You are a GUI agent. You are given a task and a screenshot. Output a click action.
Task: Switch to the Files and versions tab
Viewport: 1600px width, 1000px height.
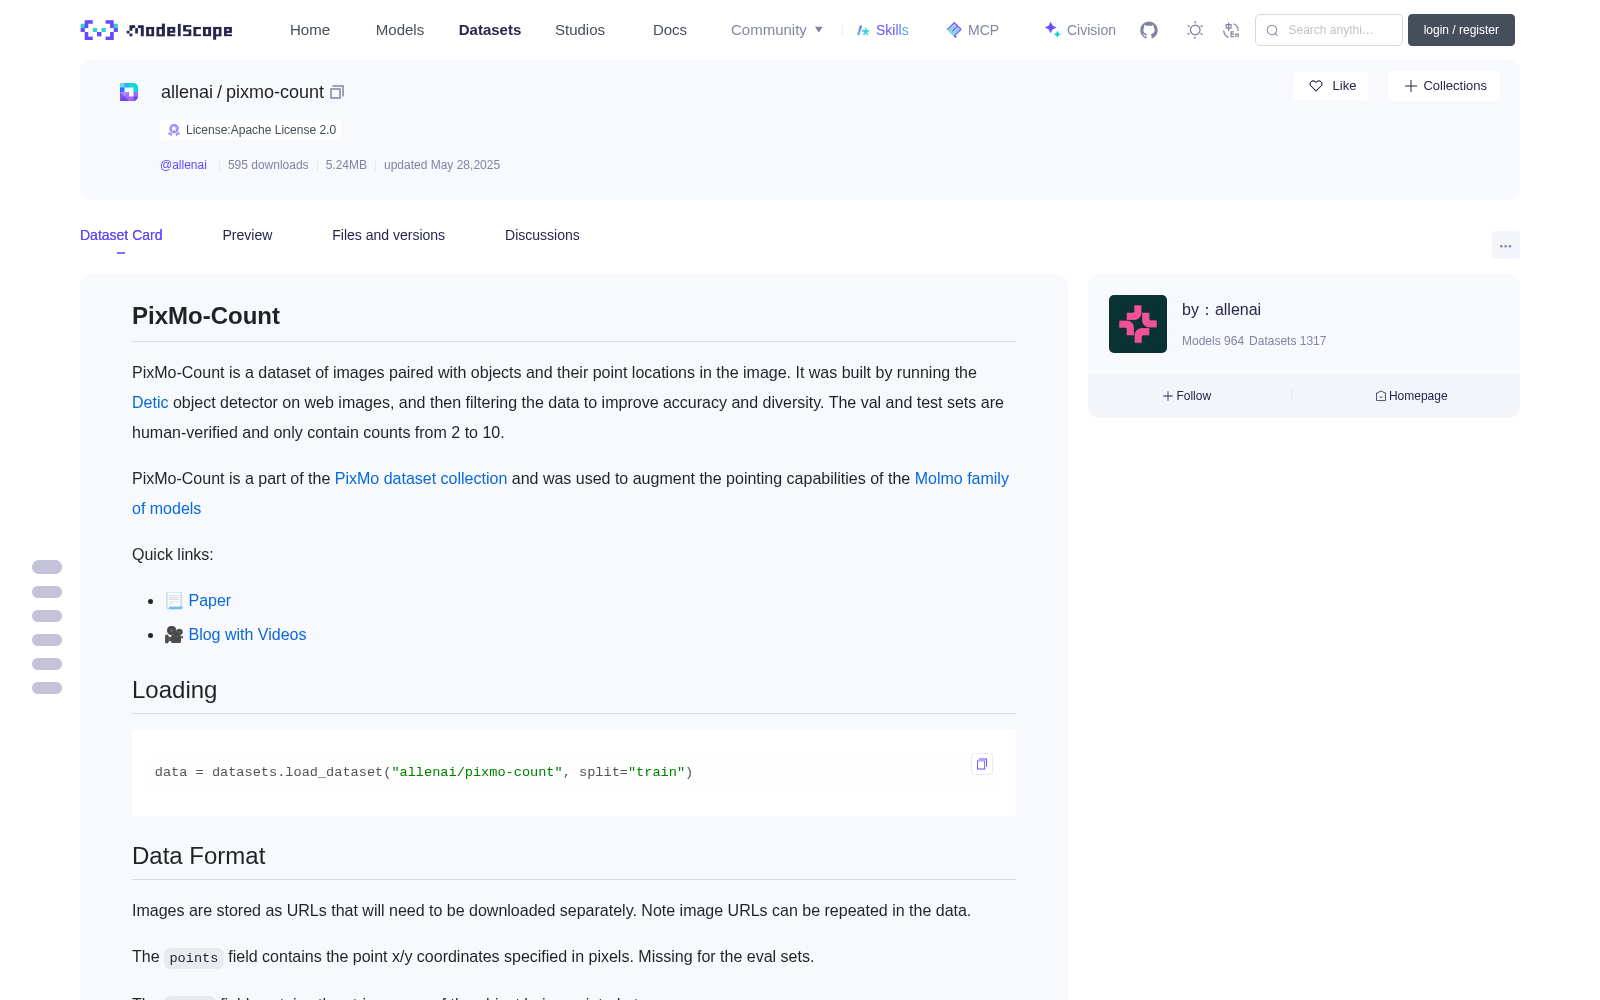[388, 235]
